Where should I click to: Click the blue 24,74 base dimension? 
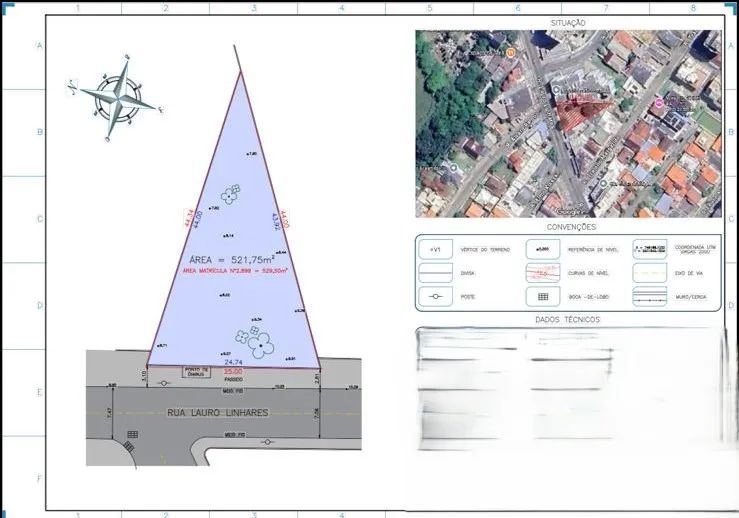click(x=233, y=362)
